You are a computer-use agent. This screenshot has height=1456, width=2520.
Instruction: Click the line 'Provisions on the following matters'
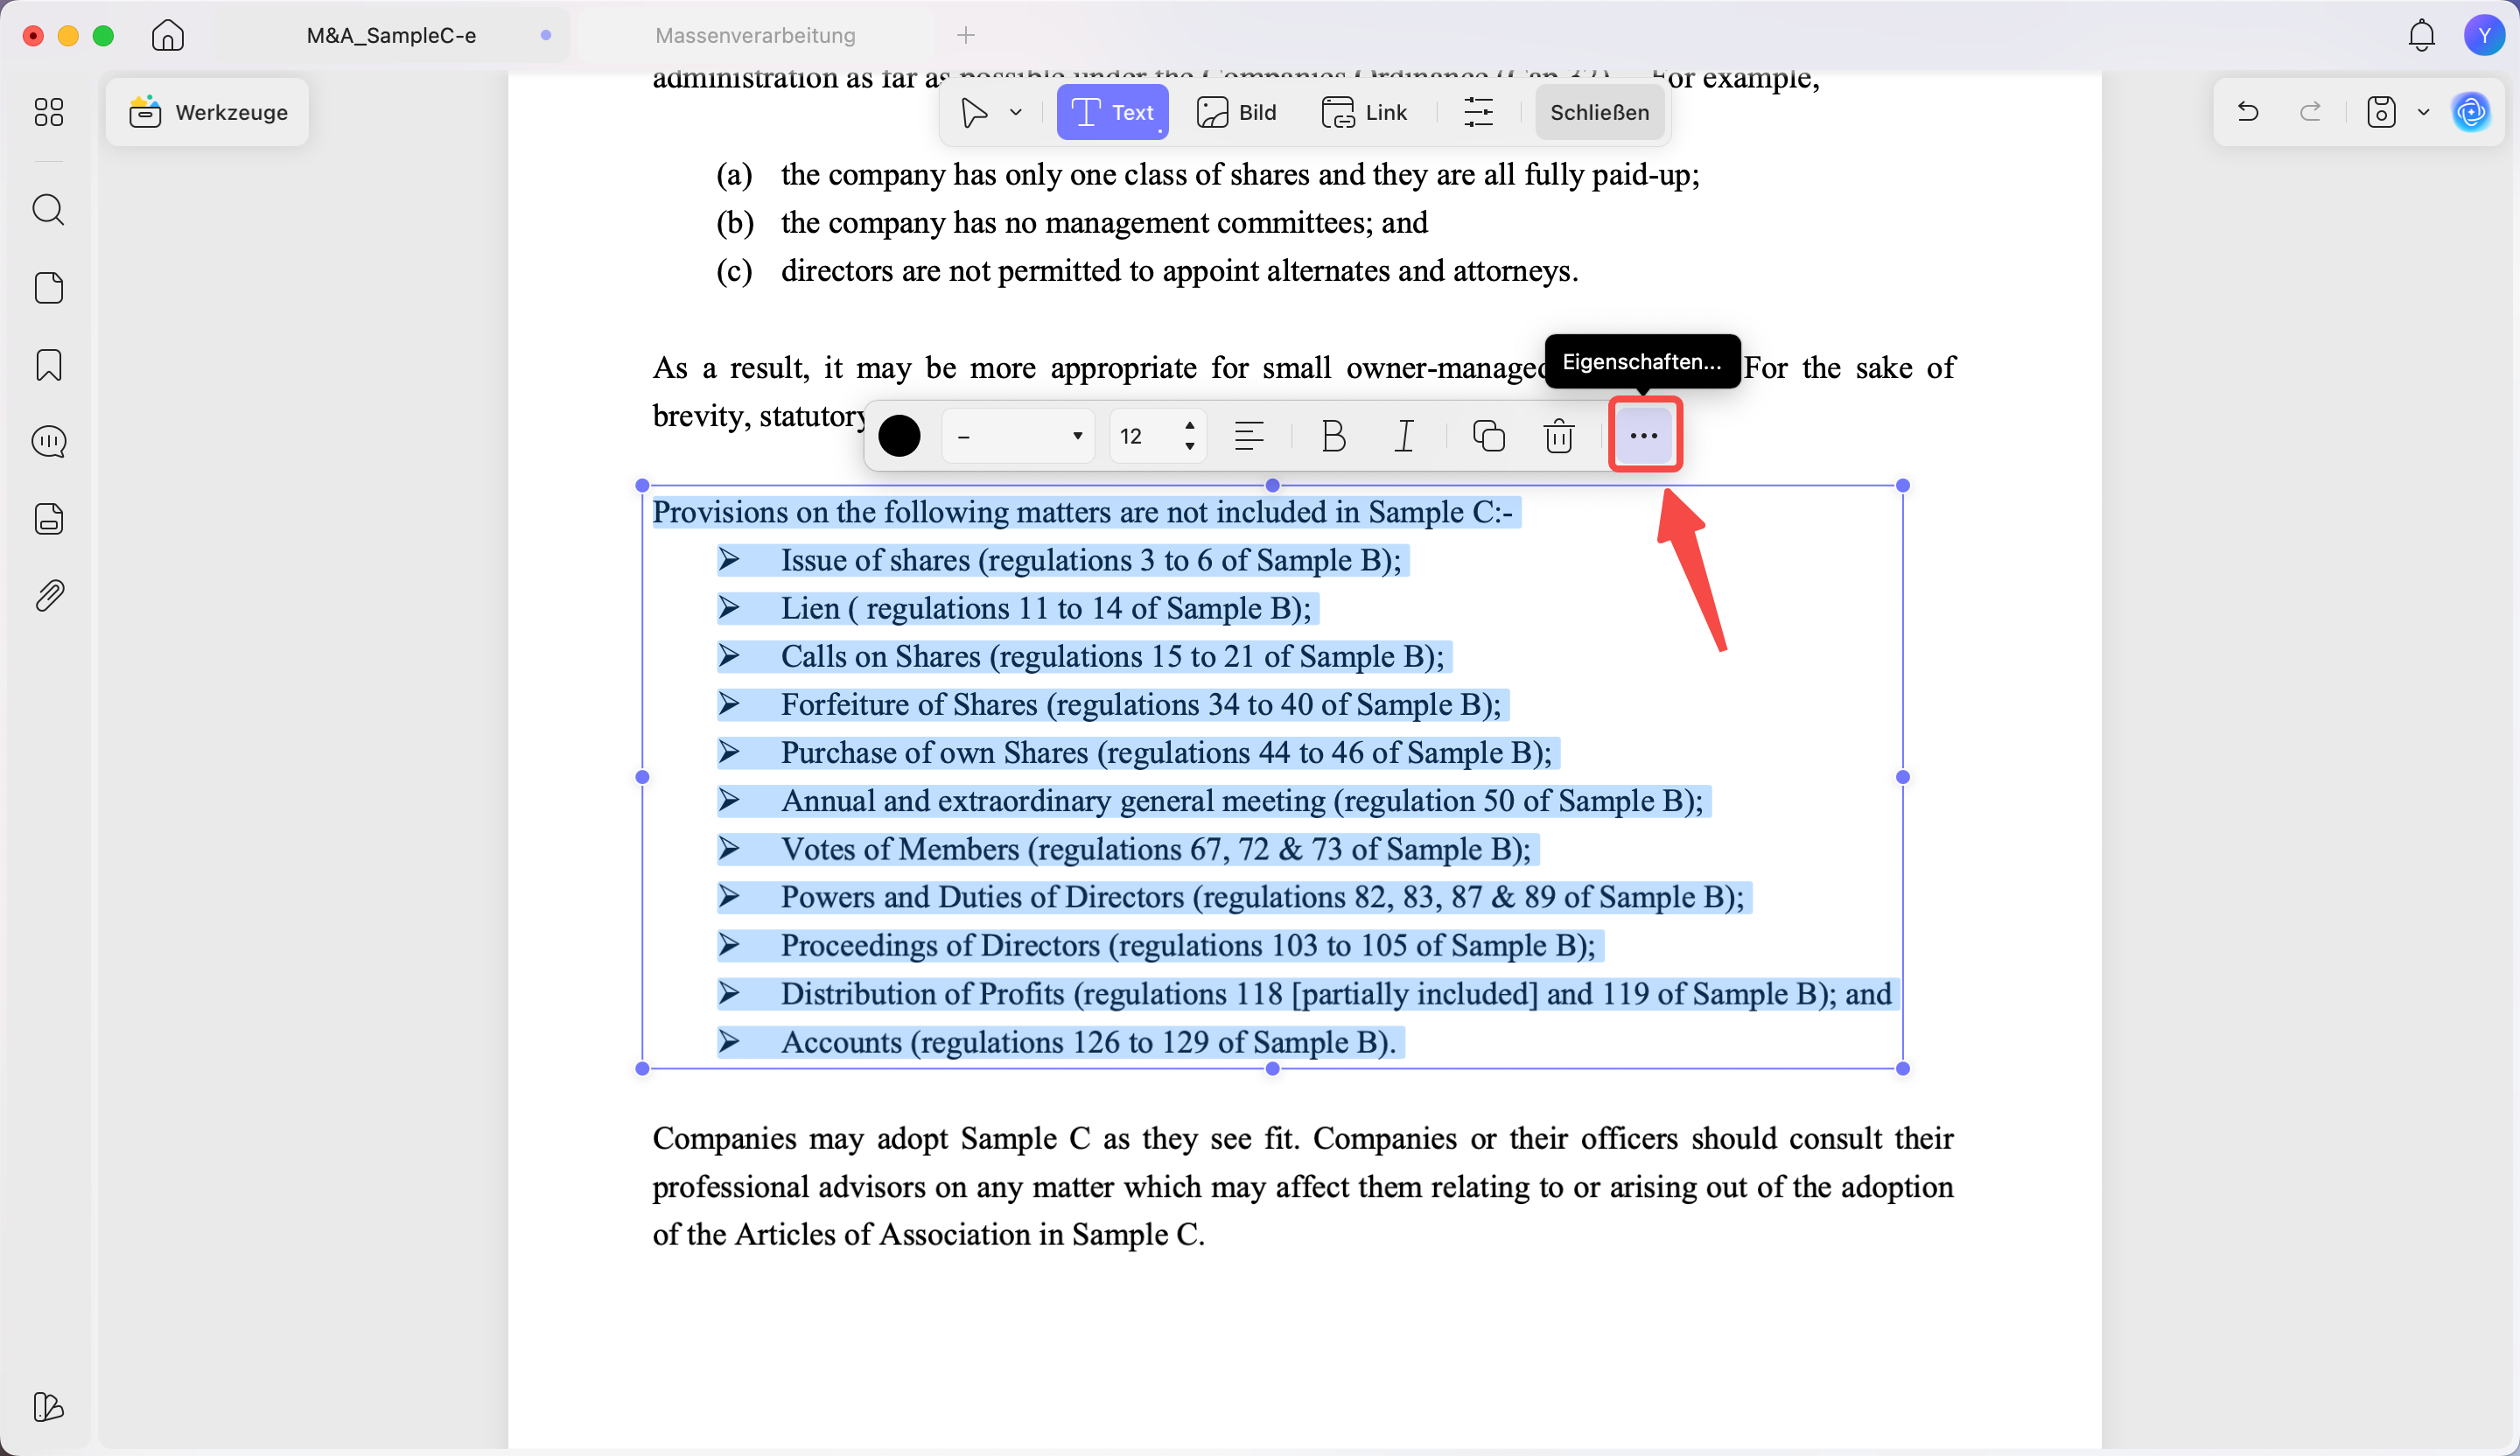pyautogui.click(x=1083, y=512)
